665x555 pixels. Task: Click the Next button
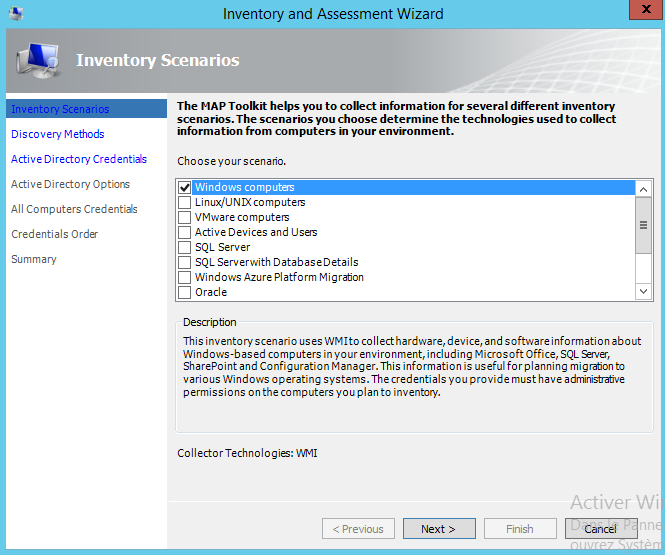(439, 529)
